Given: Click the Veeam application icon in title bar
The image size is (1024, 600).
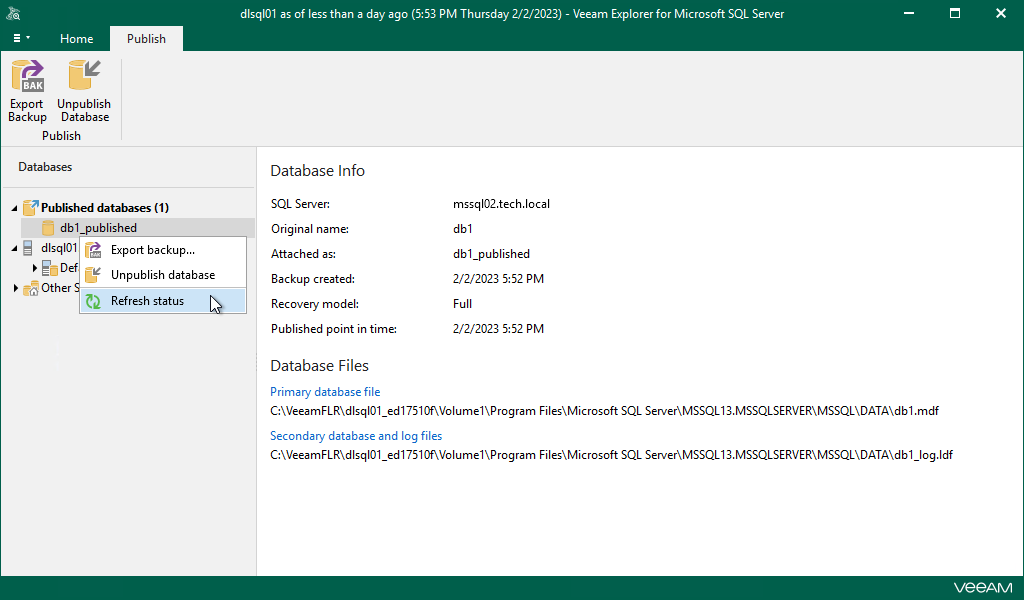Looking at the screenshot, I should click(13, 13).
